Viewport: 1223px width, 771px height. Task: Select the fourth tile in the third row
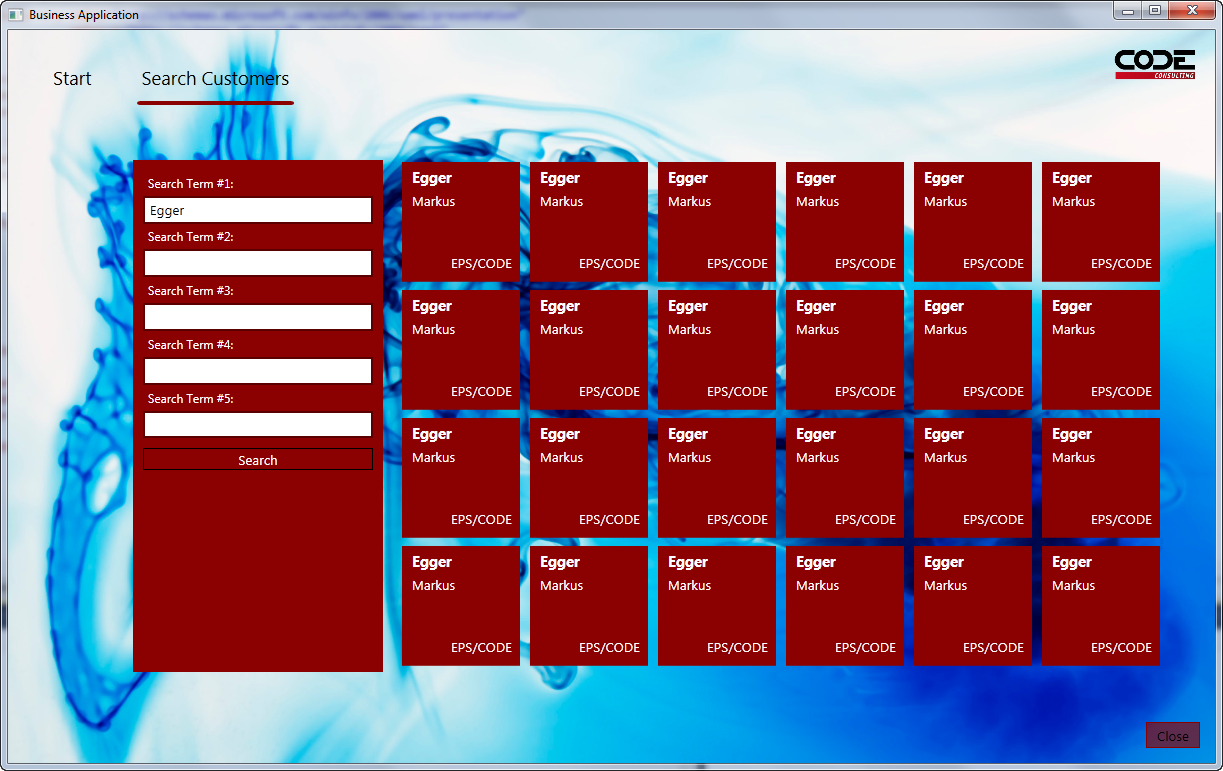pos(845,477)
